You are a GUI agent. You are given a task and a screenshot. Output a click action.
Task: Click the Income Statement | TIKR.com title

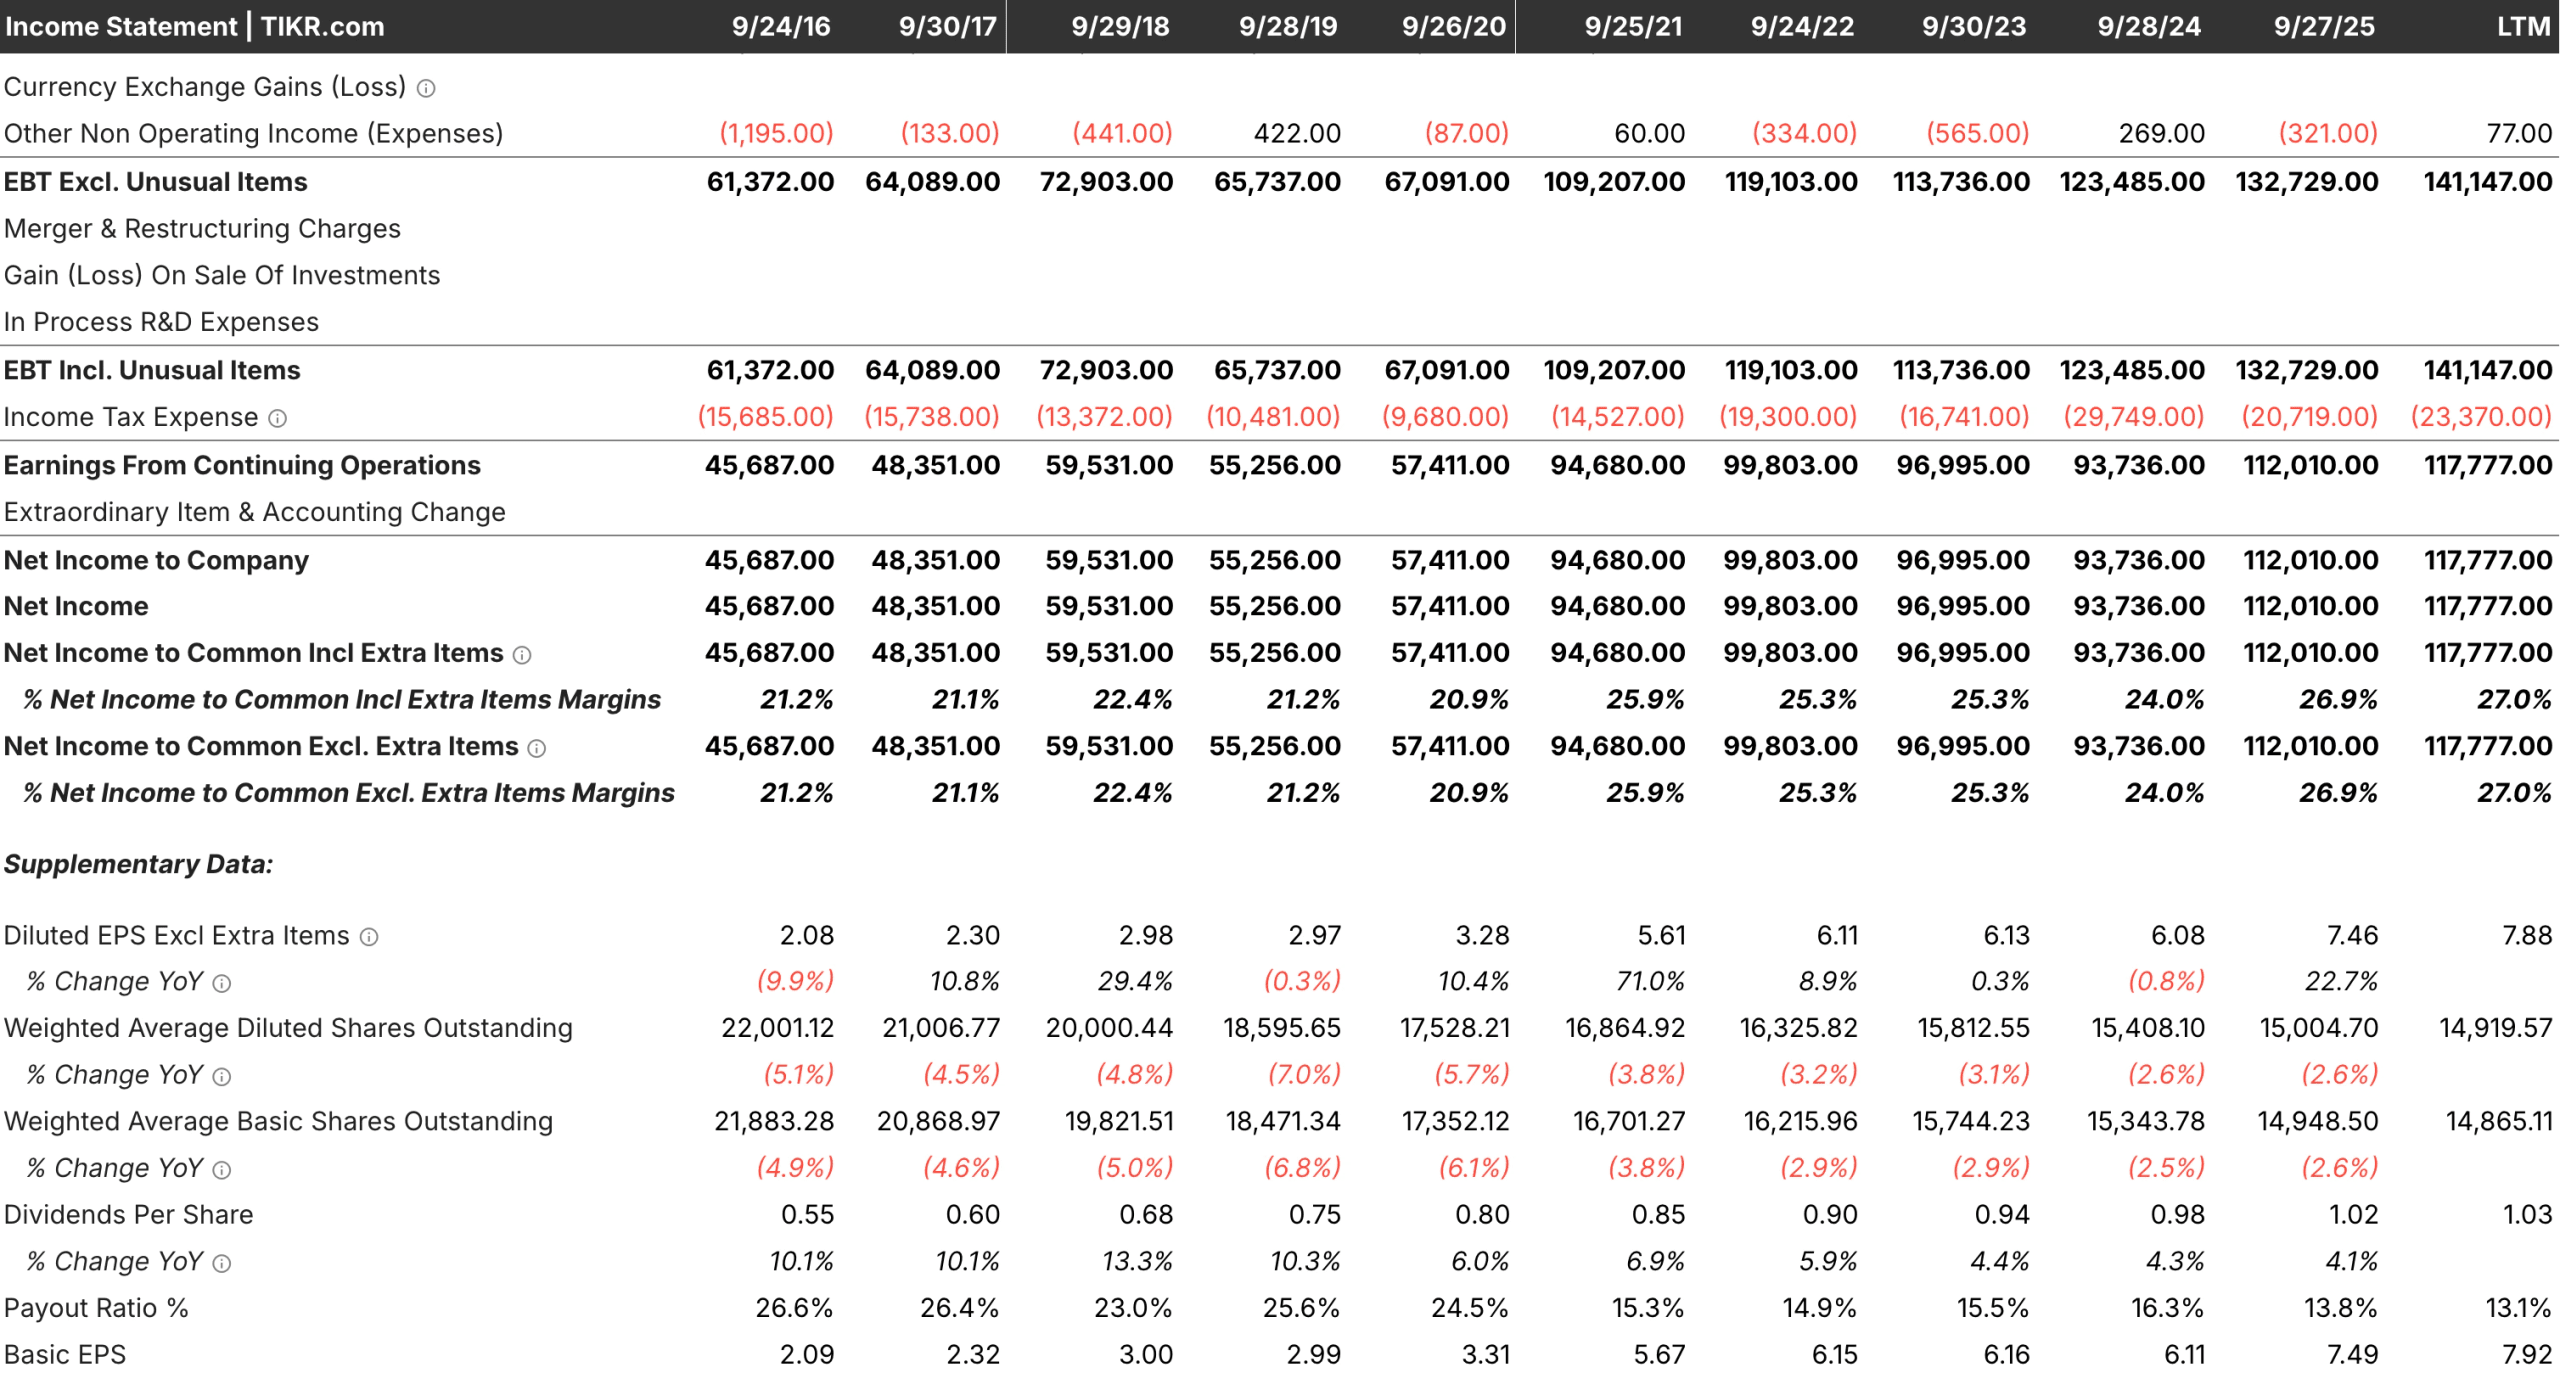(x=195, y=27)
